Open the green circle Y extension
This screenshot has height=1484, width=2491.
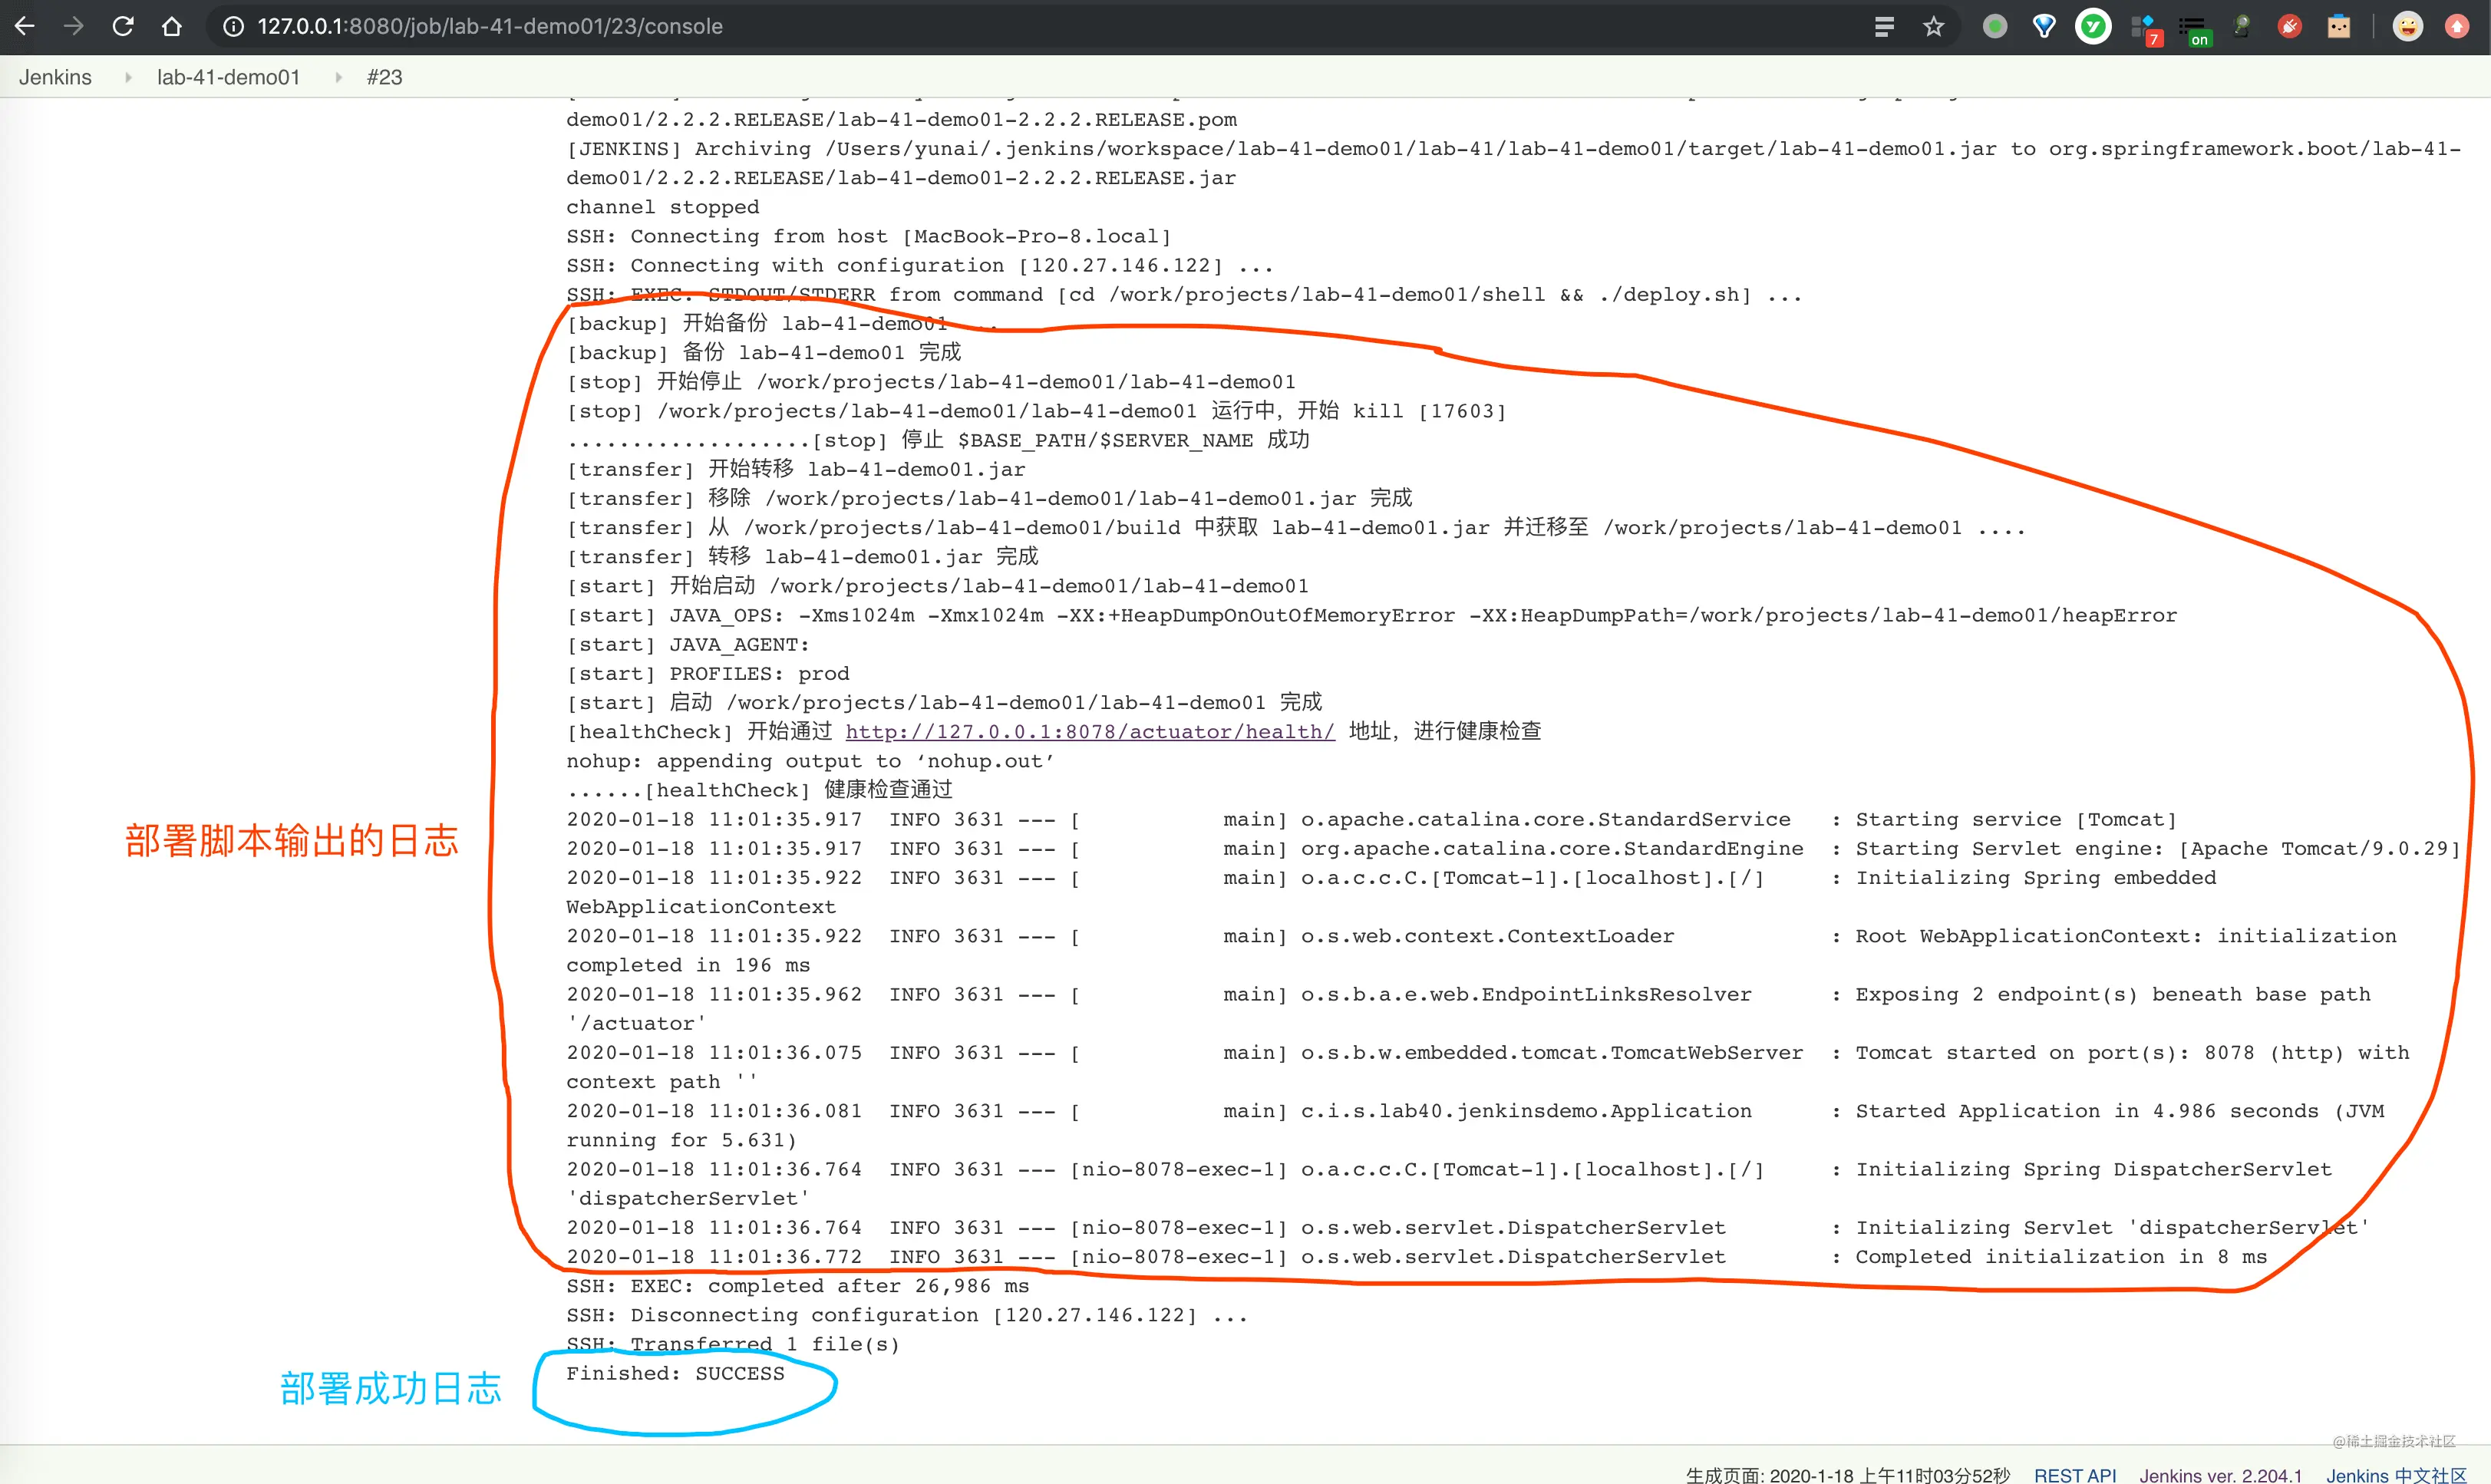(2093, 26)
